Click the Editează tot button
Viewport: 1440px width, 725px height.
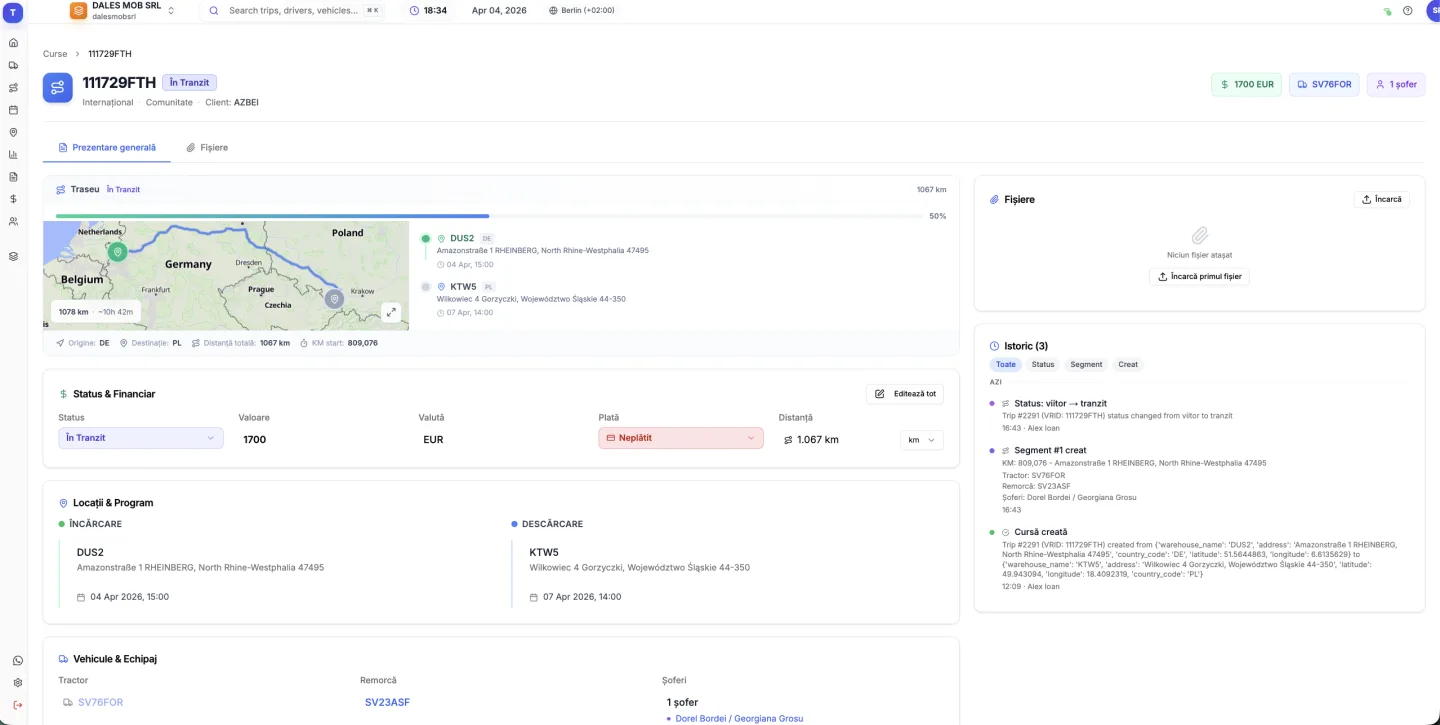(x=905, y=394)
